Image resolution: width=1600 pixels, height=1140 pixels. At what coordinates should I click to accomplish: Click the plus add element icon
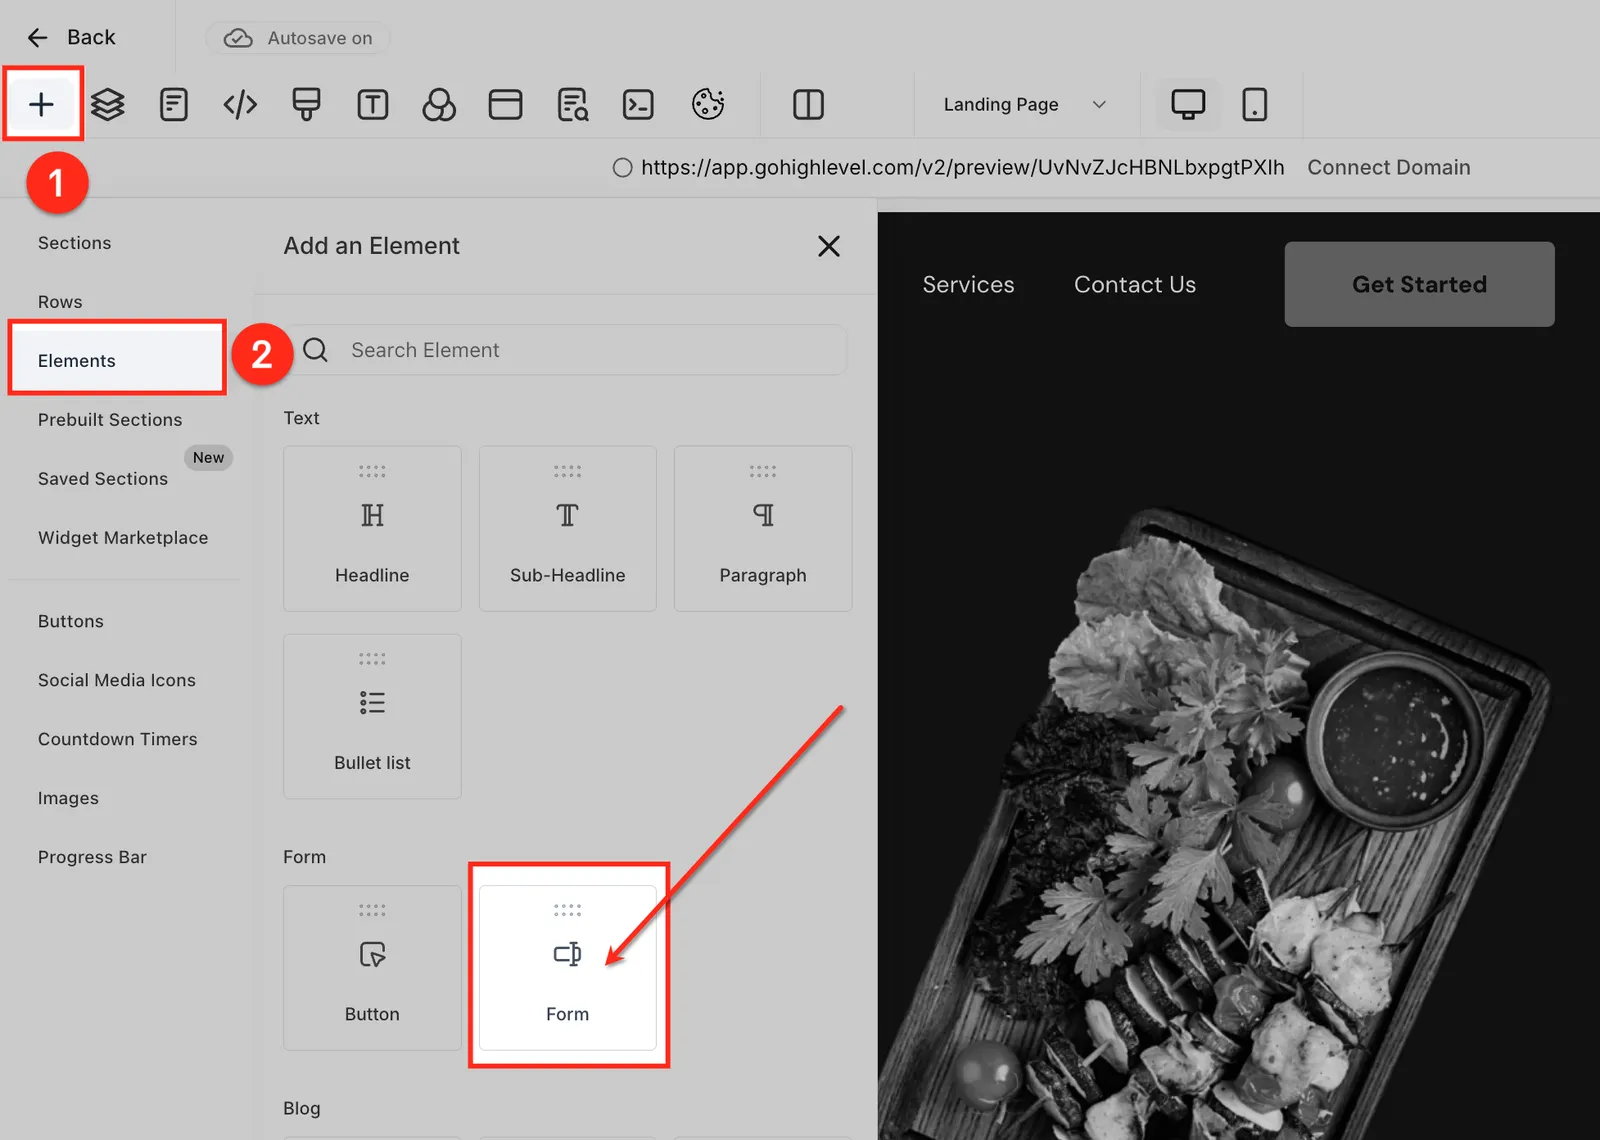pos(41,104)
